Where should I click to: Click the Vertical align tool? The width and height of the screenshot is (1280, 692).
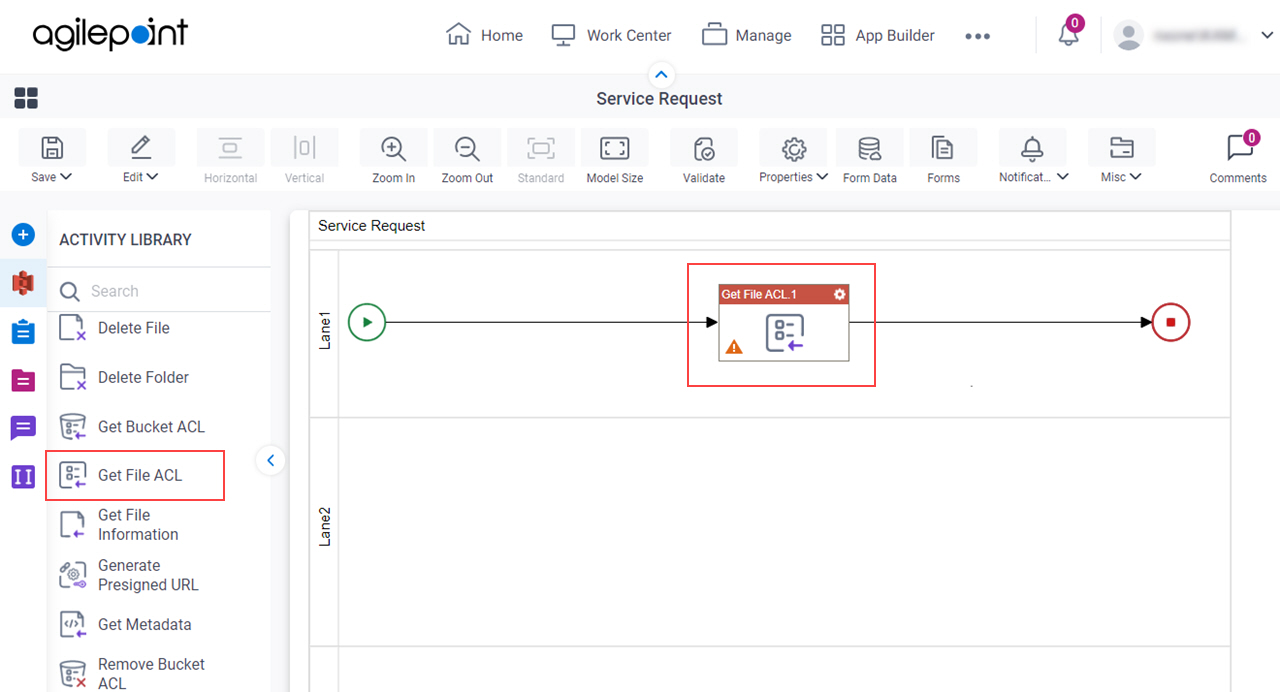pos(304,156)
